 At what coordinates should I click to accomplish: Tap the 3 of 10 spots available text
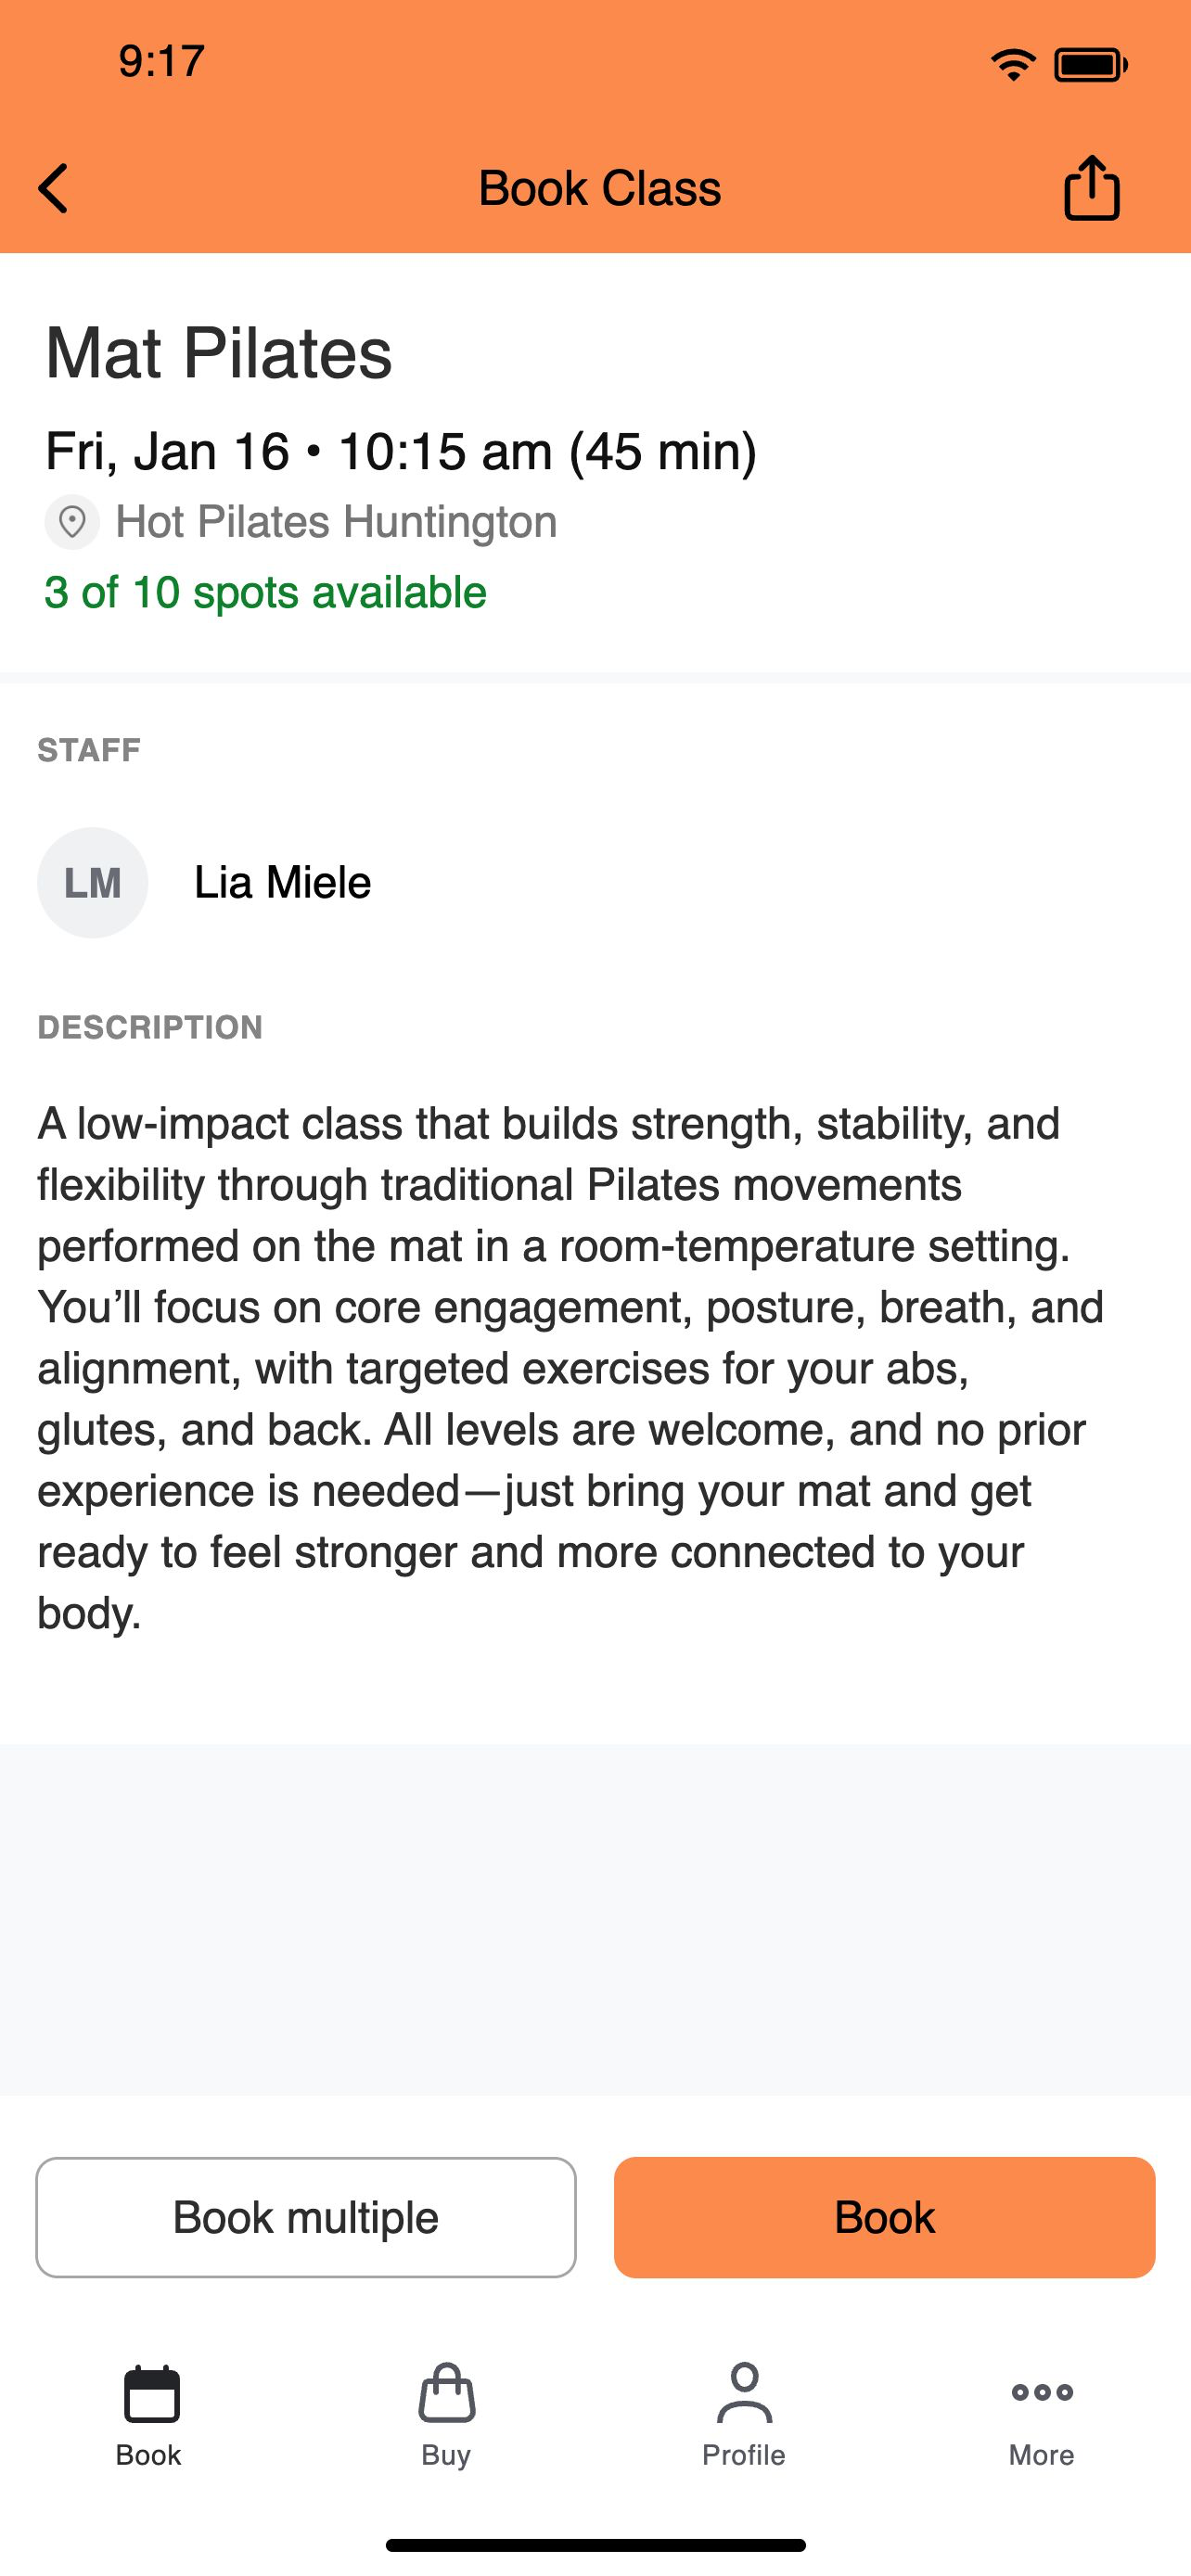[265, 592]
